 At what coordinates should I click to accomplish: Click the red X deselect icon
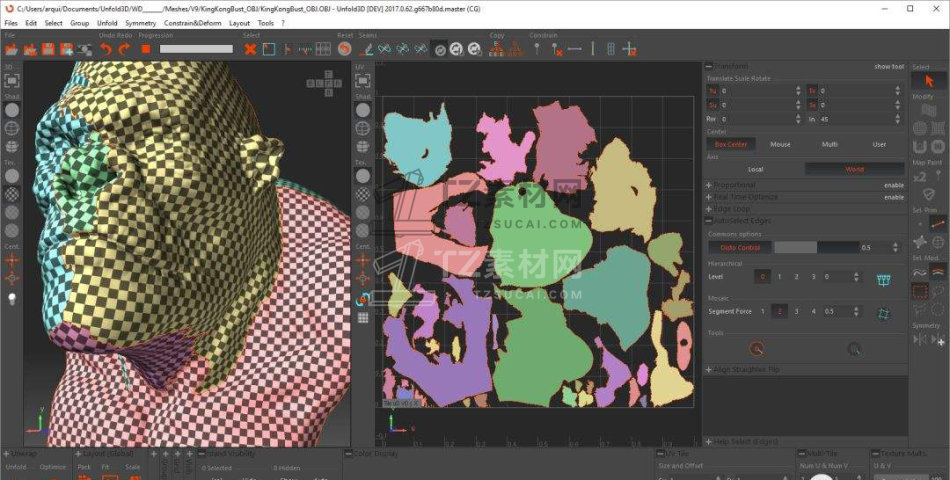pos(250,48)
